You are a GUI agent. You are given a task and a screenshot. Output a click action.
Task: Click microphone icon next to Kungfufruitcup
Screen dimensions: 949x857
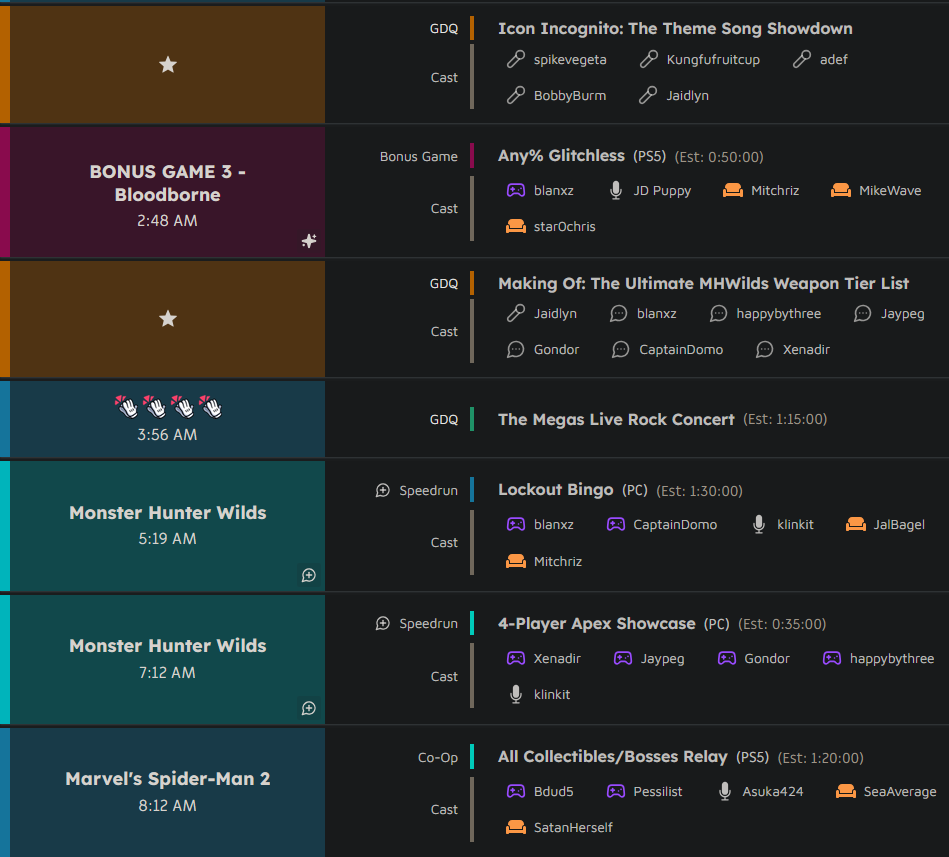pyautogui.click(x=648, y=59)
